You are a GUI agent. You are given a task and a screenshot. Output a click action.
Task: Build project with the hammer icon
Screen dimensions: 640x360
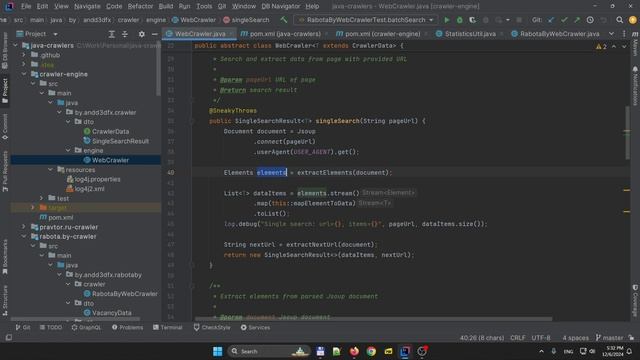tap(284, 20)
